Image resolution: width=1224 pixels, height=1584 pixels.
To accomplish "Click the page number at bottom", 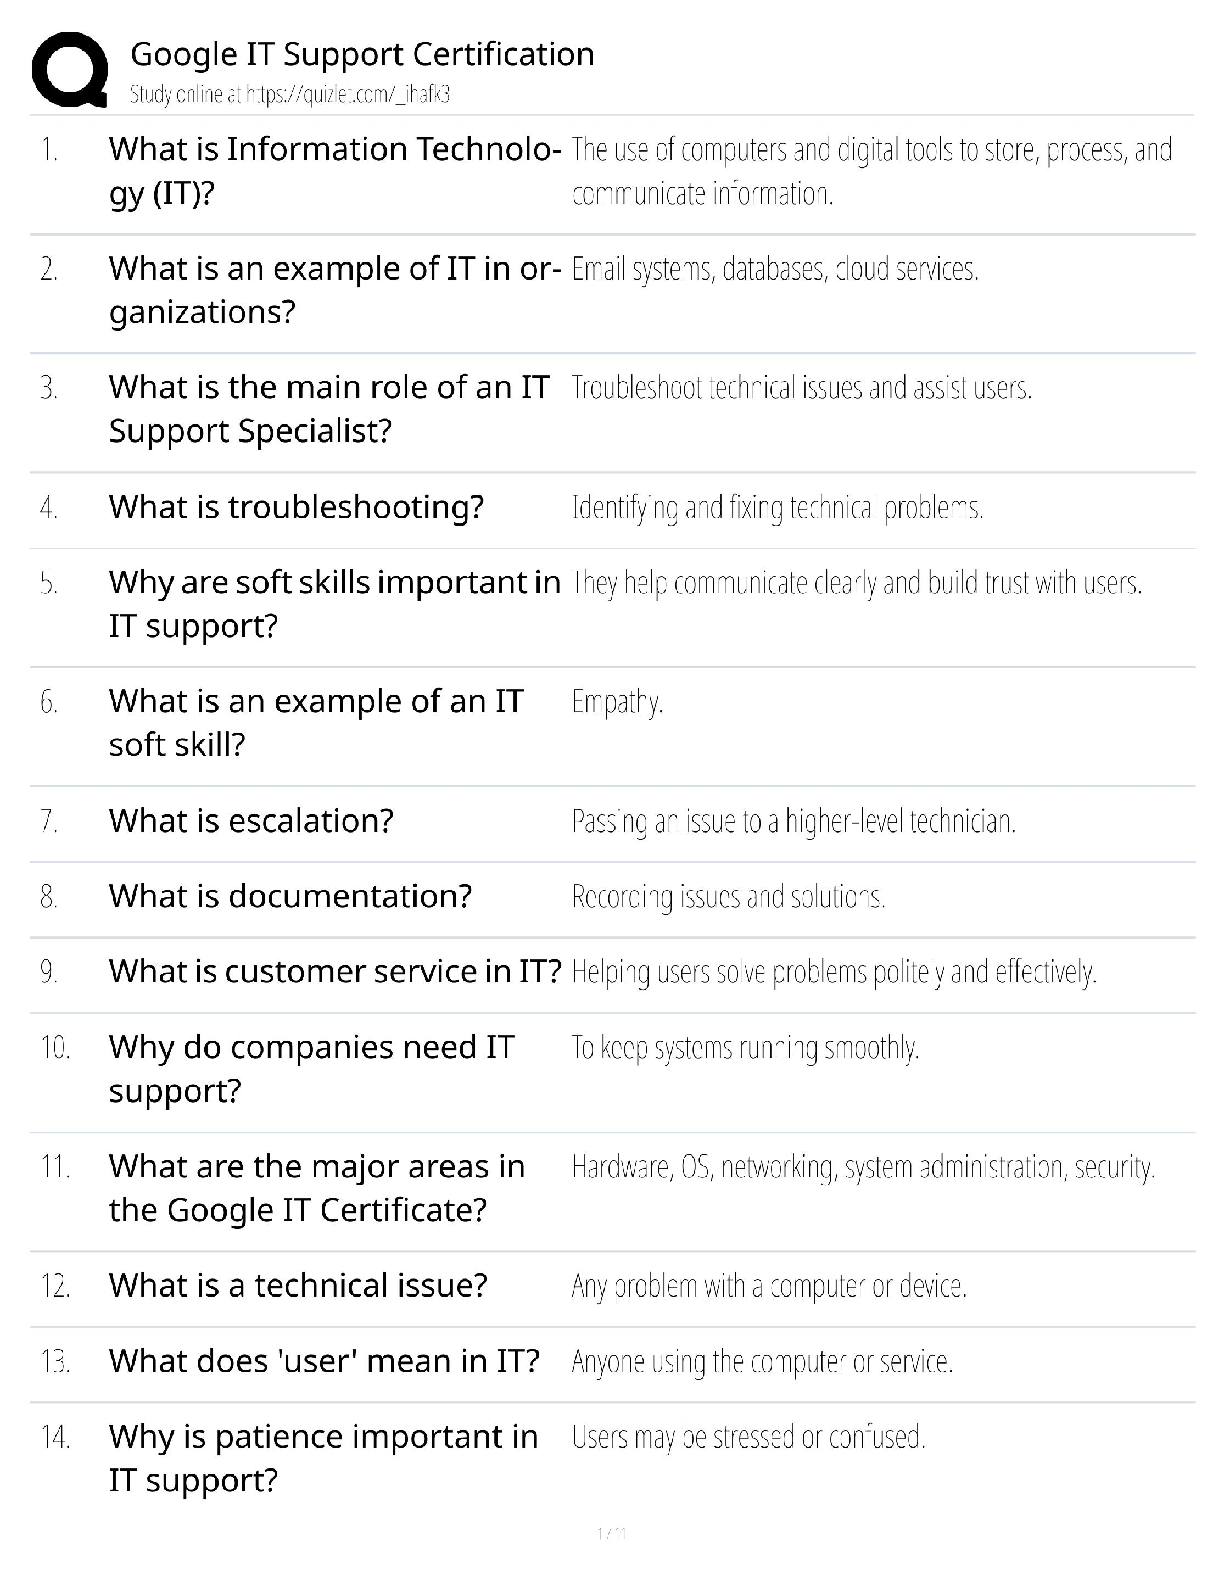I will click(611, 1533).
